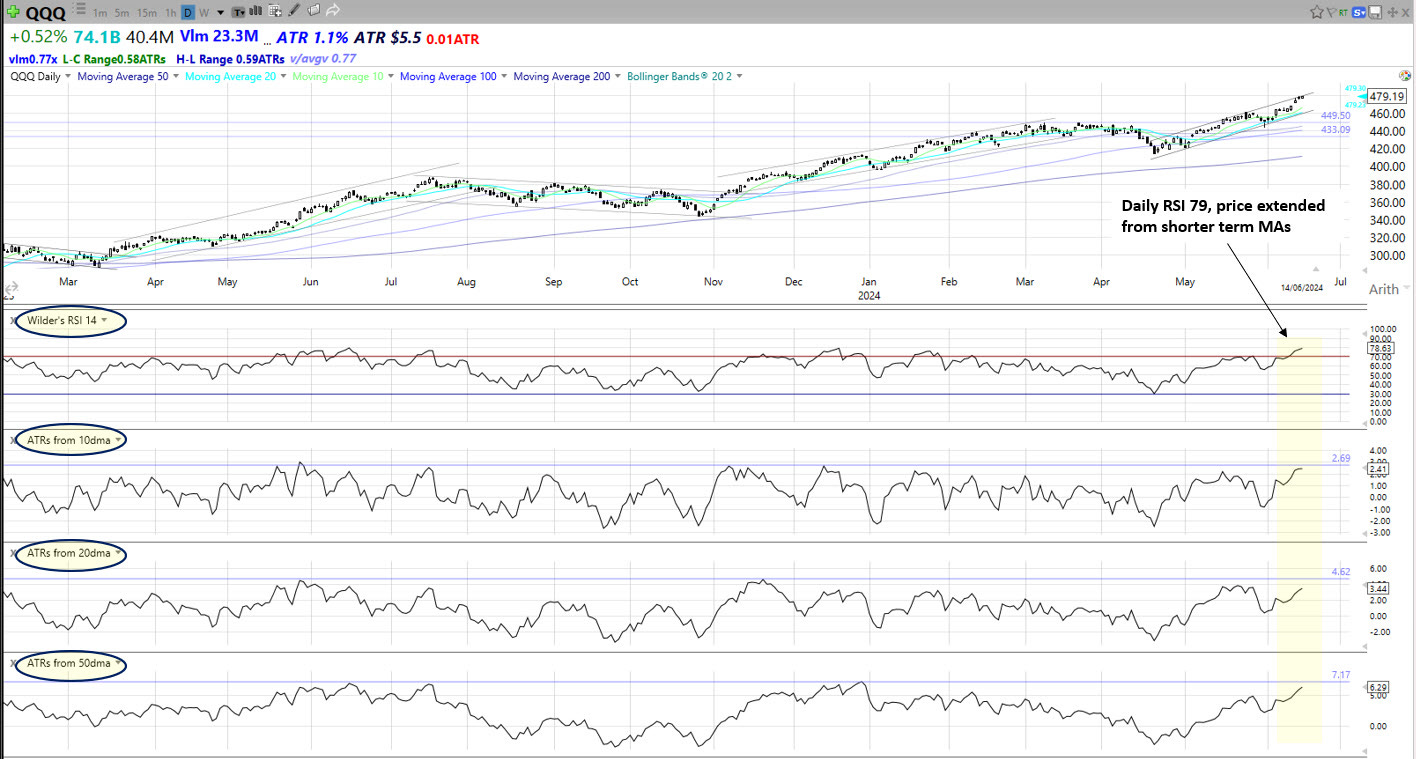Remove ATRs from 10dma pane with X
The width and height of the screenshot is (1416, 759).
(12, 440)
